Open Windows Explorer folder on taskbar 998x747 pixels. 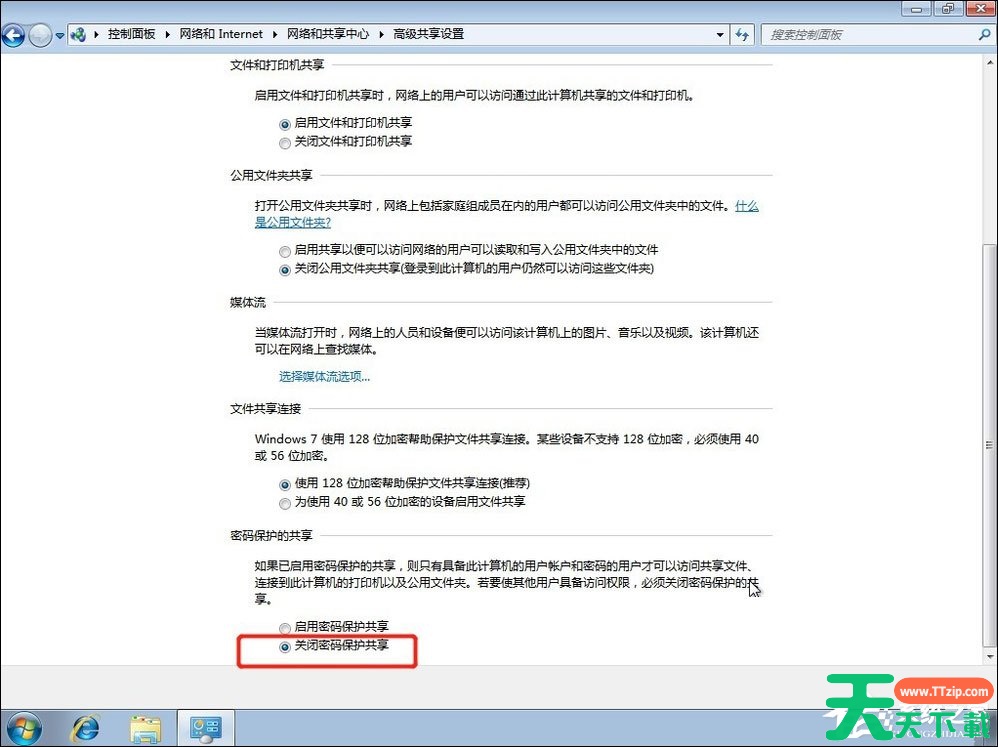(x=146, y=729)
